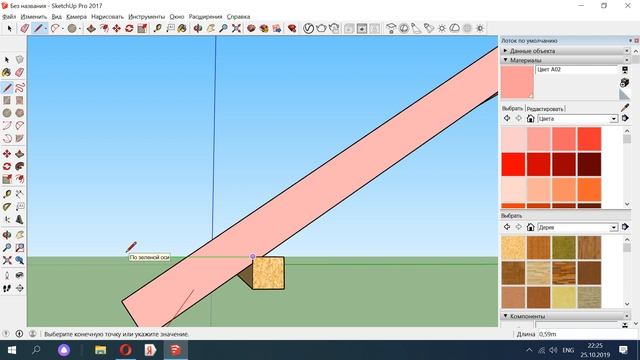Select the Eraser tool in top toolbar
Screen dimensions: 640x360
click(x=24, y=28)
